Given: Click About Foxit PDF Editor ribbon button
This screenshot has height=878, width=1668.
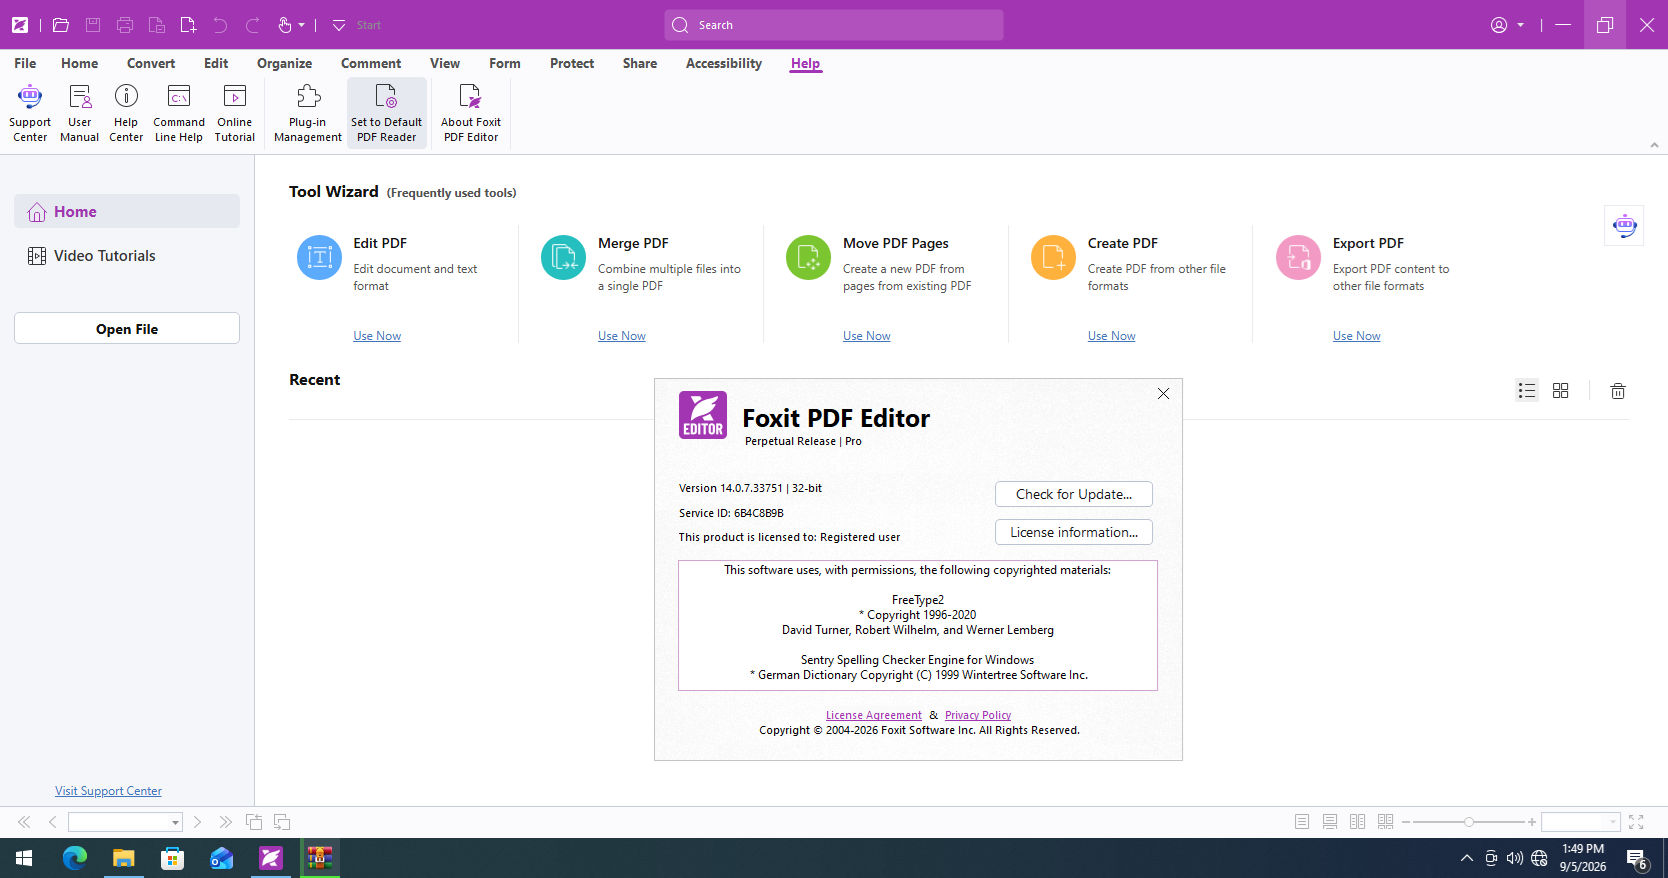Looking at the screenshot, I should click(x=471, y=113).
